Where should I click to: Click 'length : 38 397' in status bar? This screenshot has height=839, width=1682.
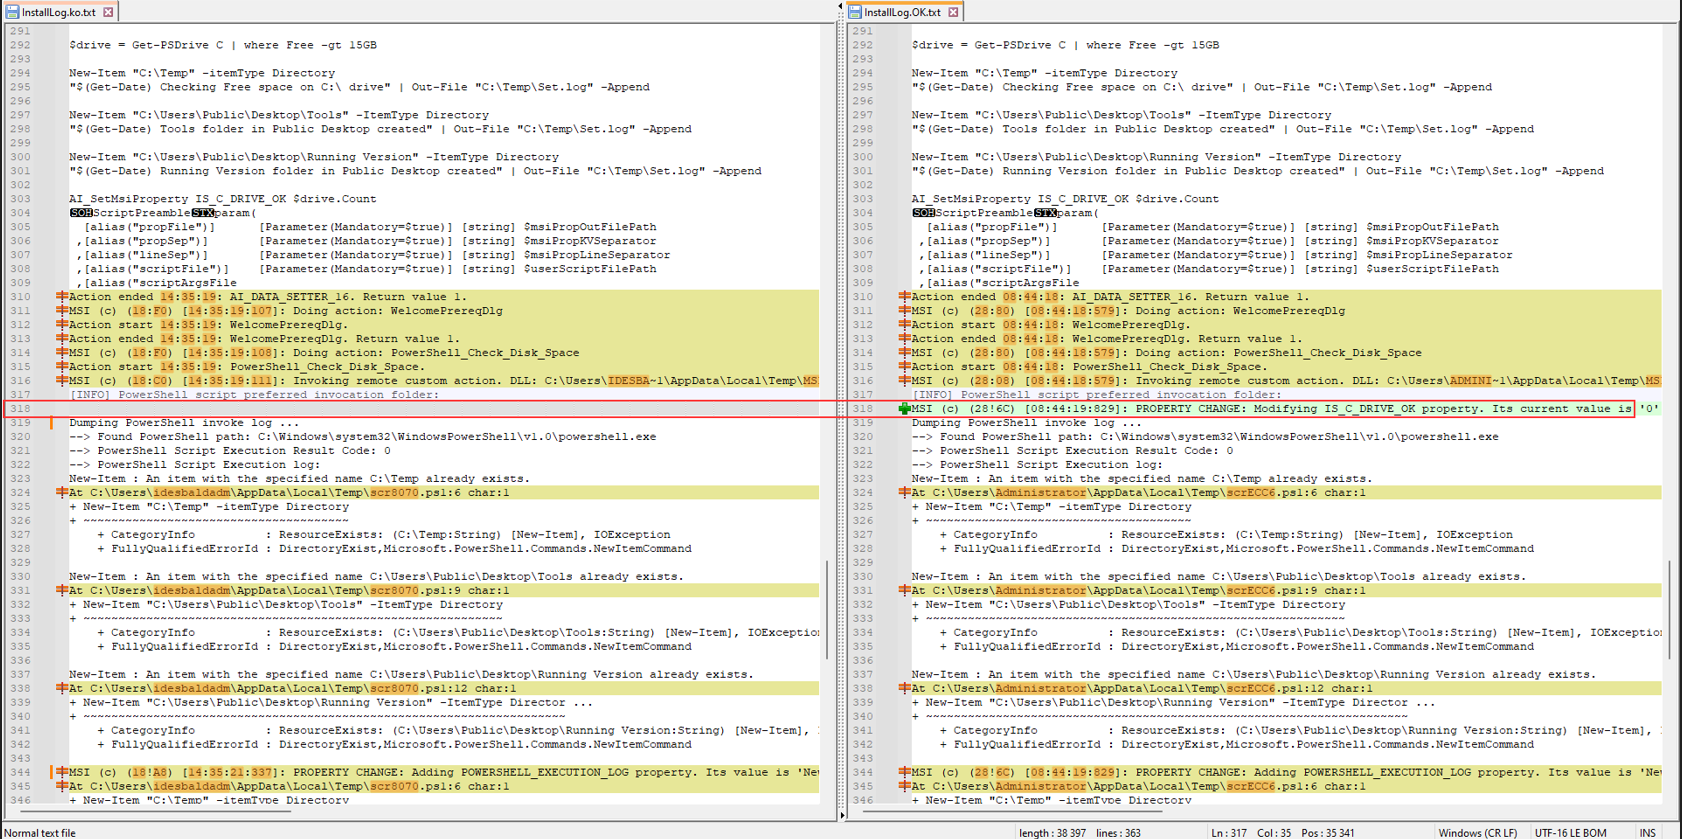coord(1052,832)
